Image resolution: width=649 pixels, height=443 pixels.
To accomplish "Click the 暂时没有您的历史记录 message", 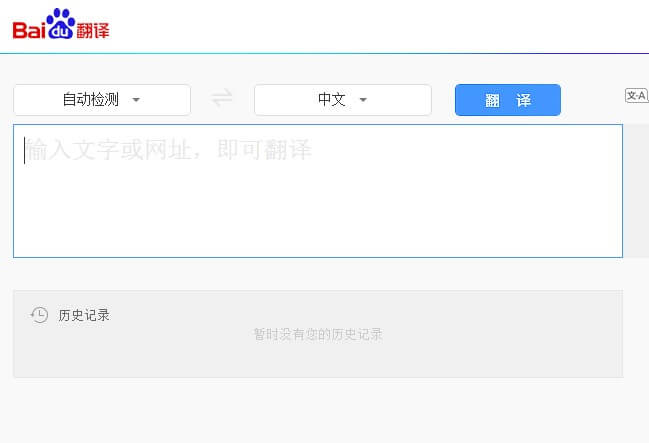I will click(318, 334).
